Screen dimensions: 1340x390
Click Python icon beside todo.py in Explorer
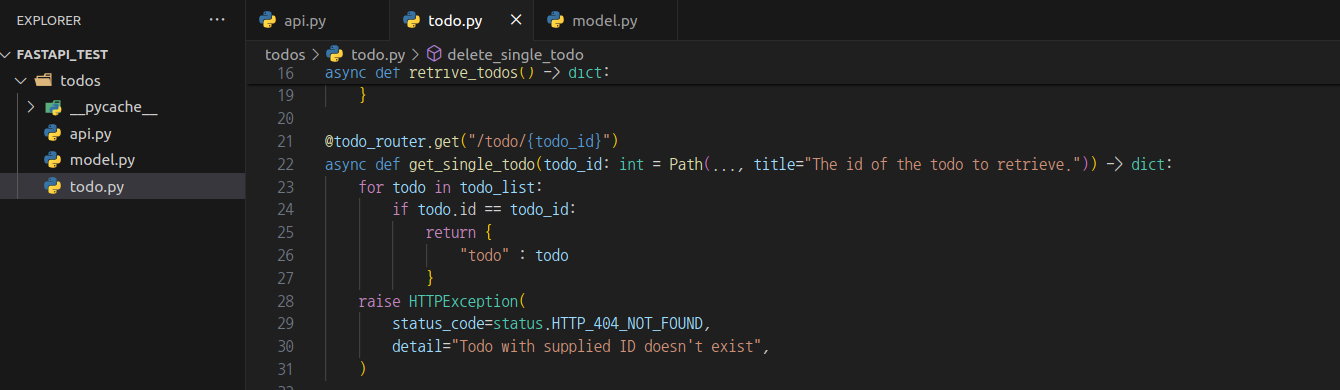pyautogui.click(x=53, y=186)
